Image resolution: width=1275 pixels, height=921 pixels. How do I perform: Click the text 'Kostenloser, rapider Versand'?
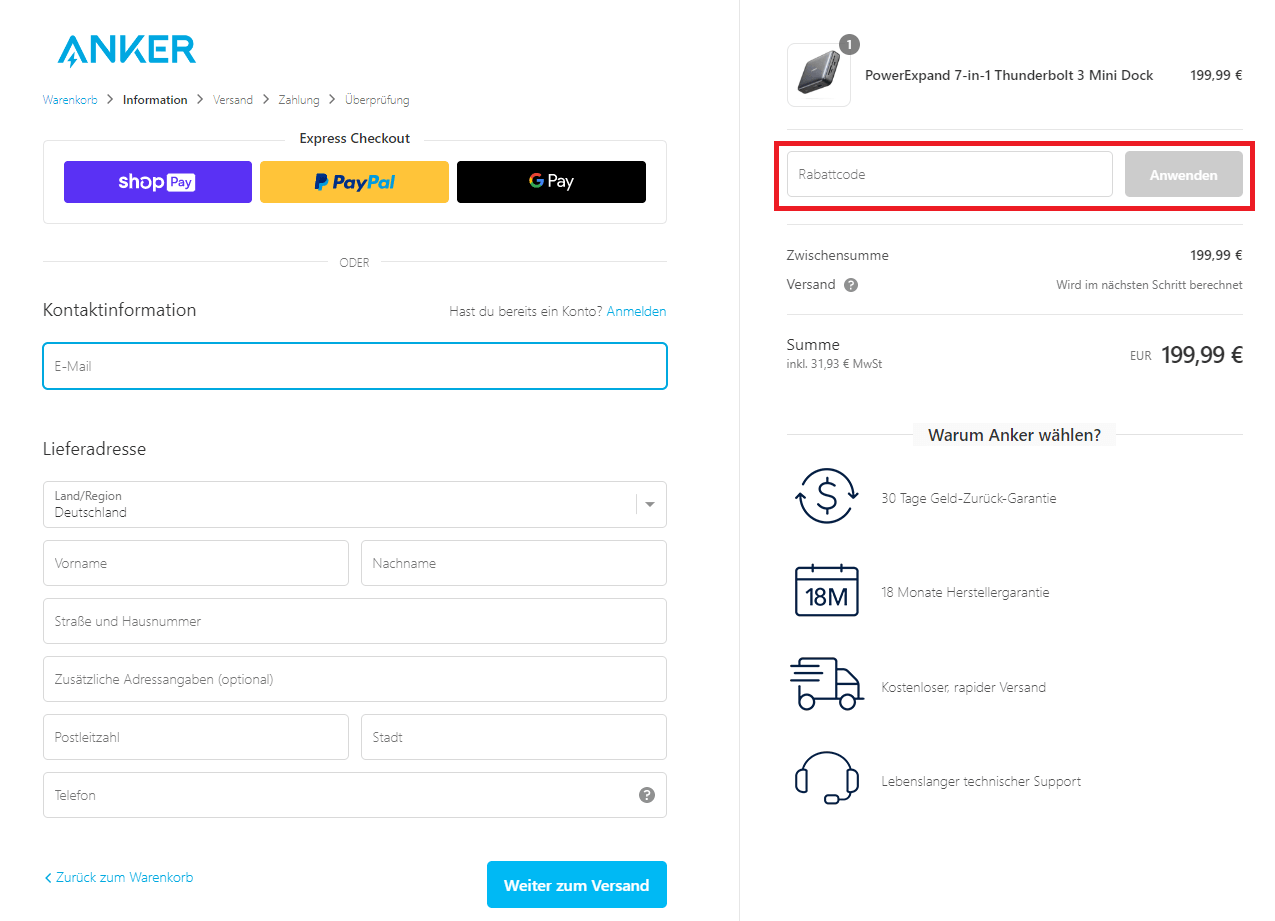[963, 687]
